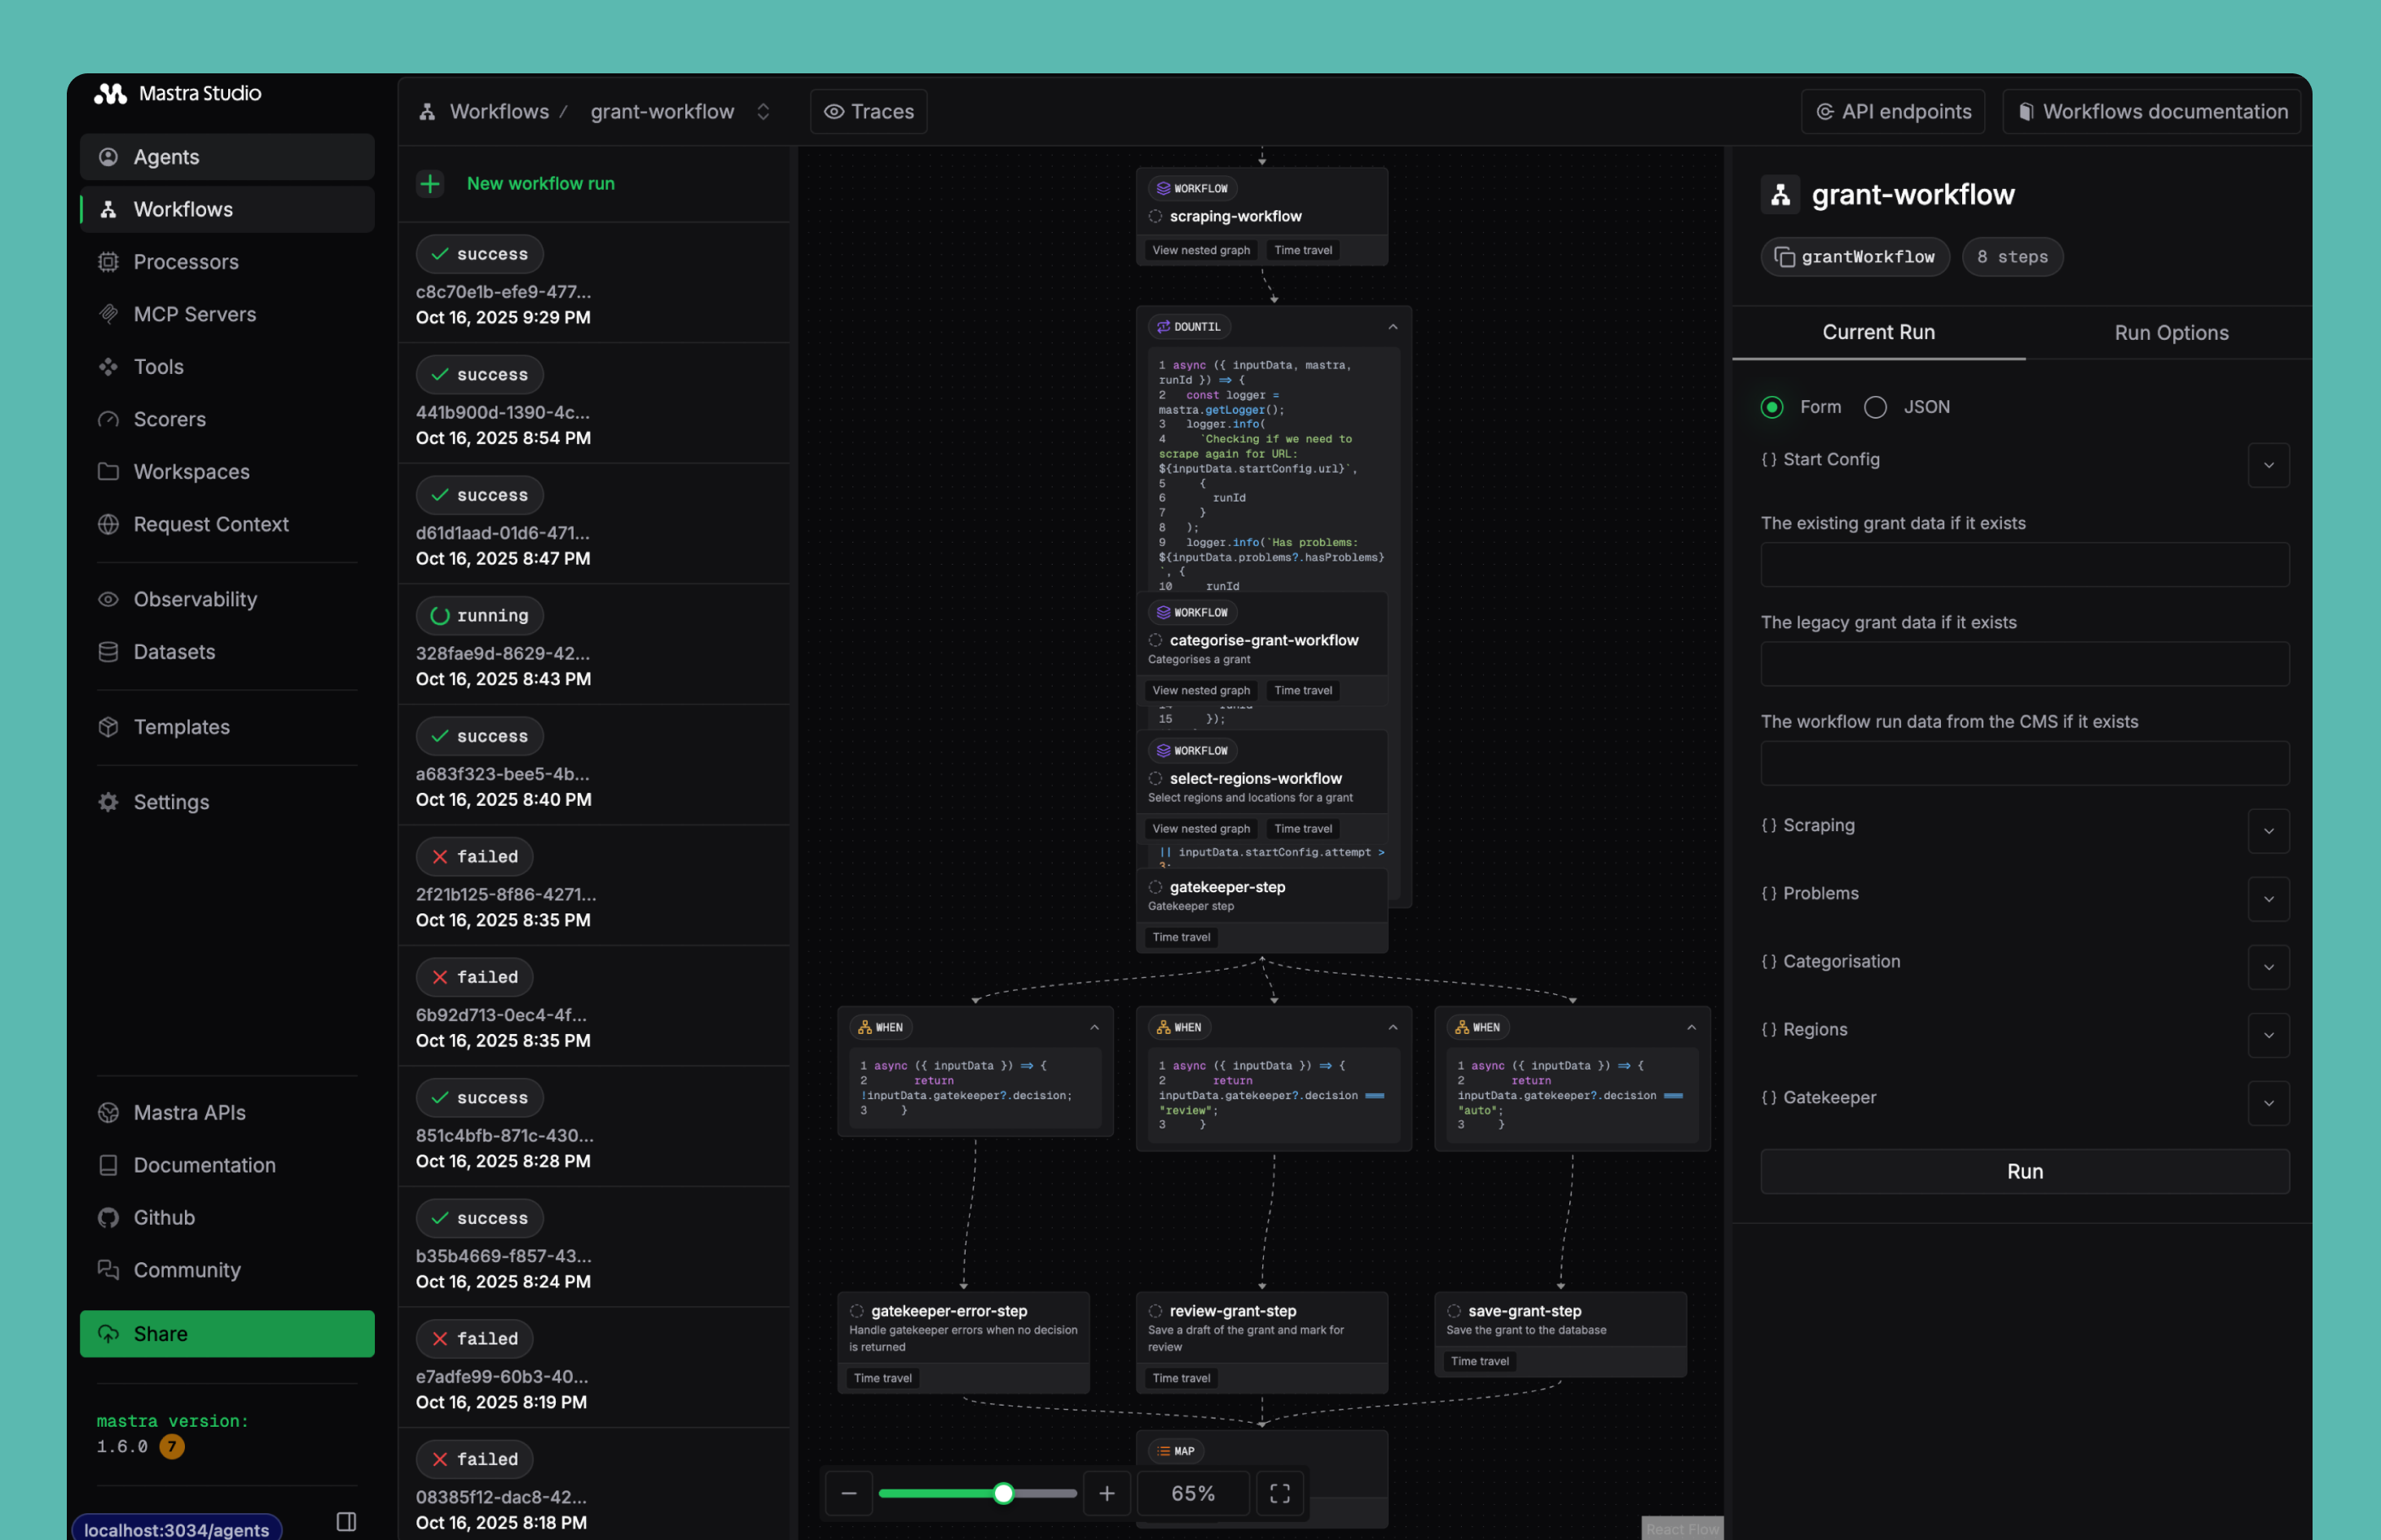Viewport: 2381px width, 1540px height.
Task: Click the Workflows breadcrumb
Action: [499, 111]
